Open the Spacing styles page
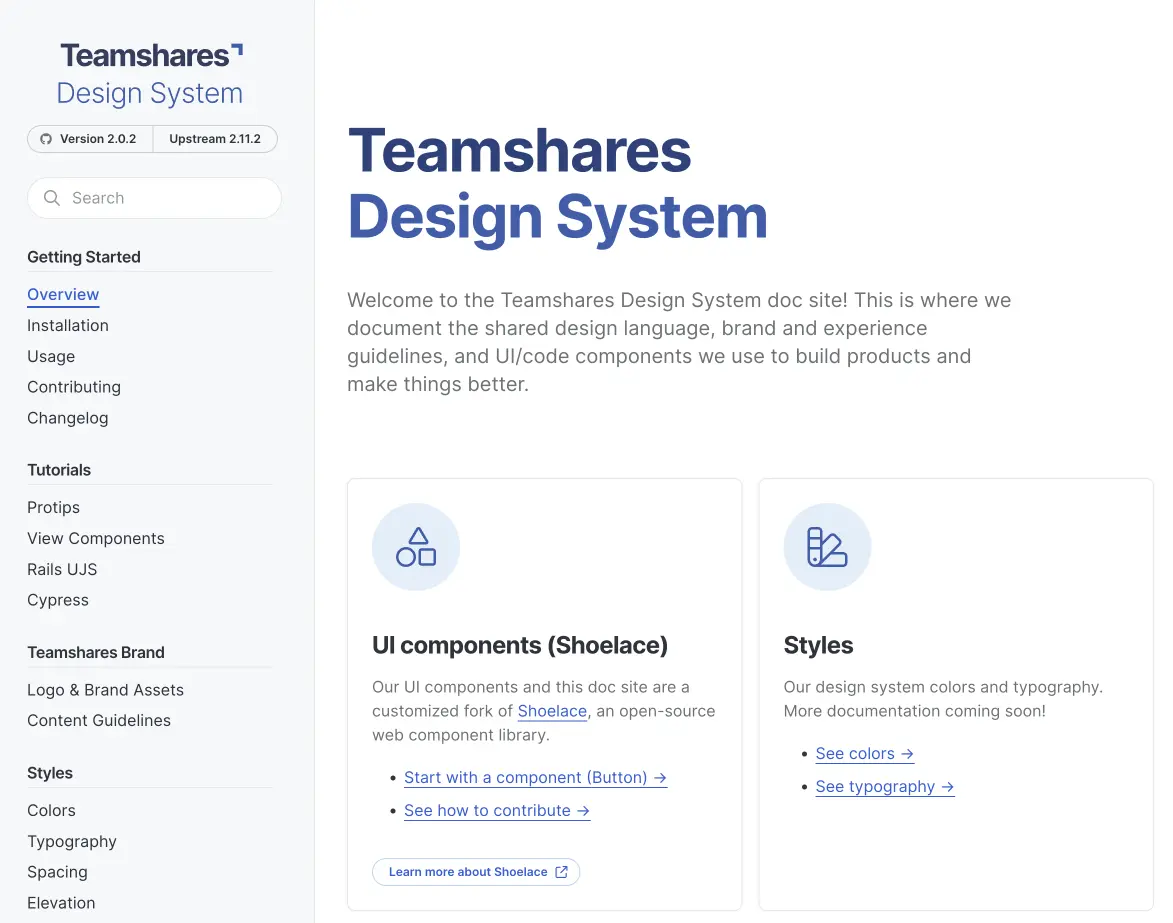The height and width of the screenshot is (923, 1173). (x=57, y=873)
